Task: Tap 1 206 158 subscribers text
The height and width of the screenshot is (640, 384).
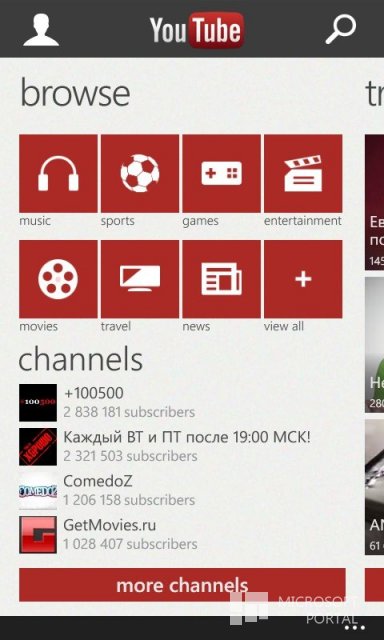Action: [x=129, y=500]
